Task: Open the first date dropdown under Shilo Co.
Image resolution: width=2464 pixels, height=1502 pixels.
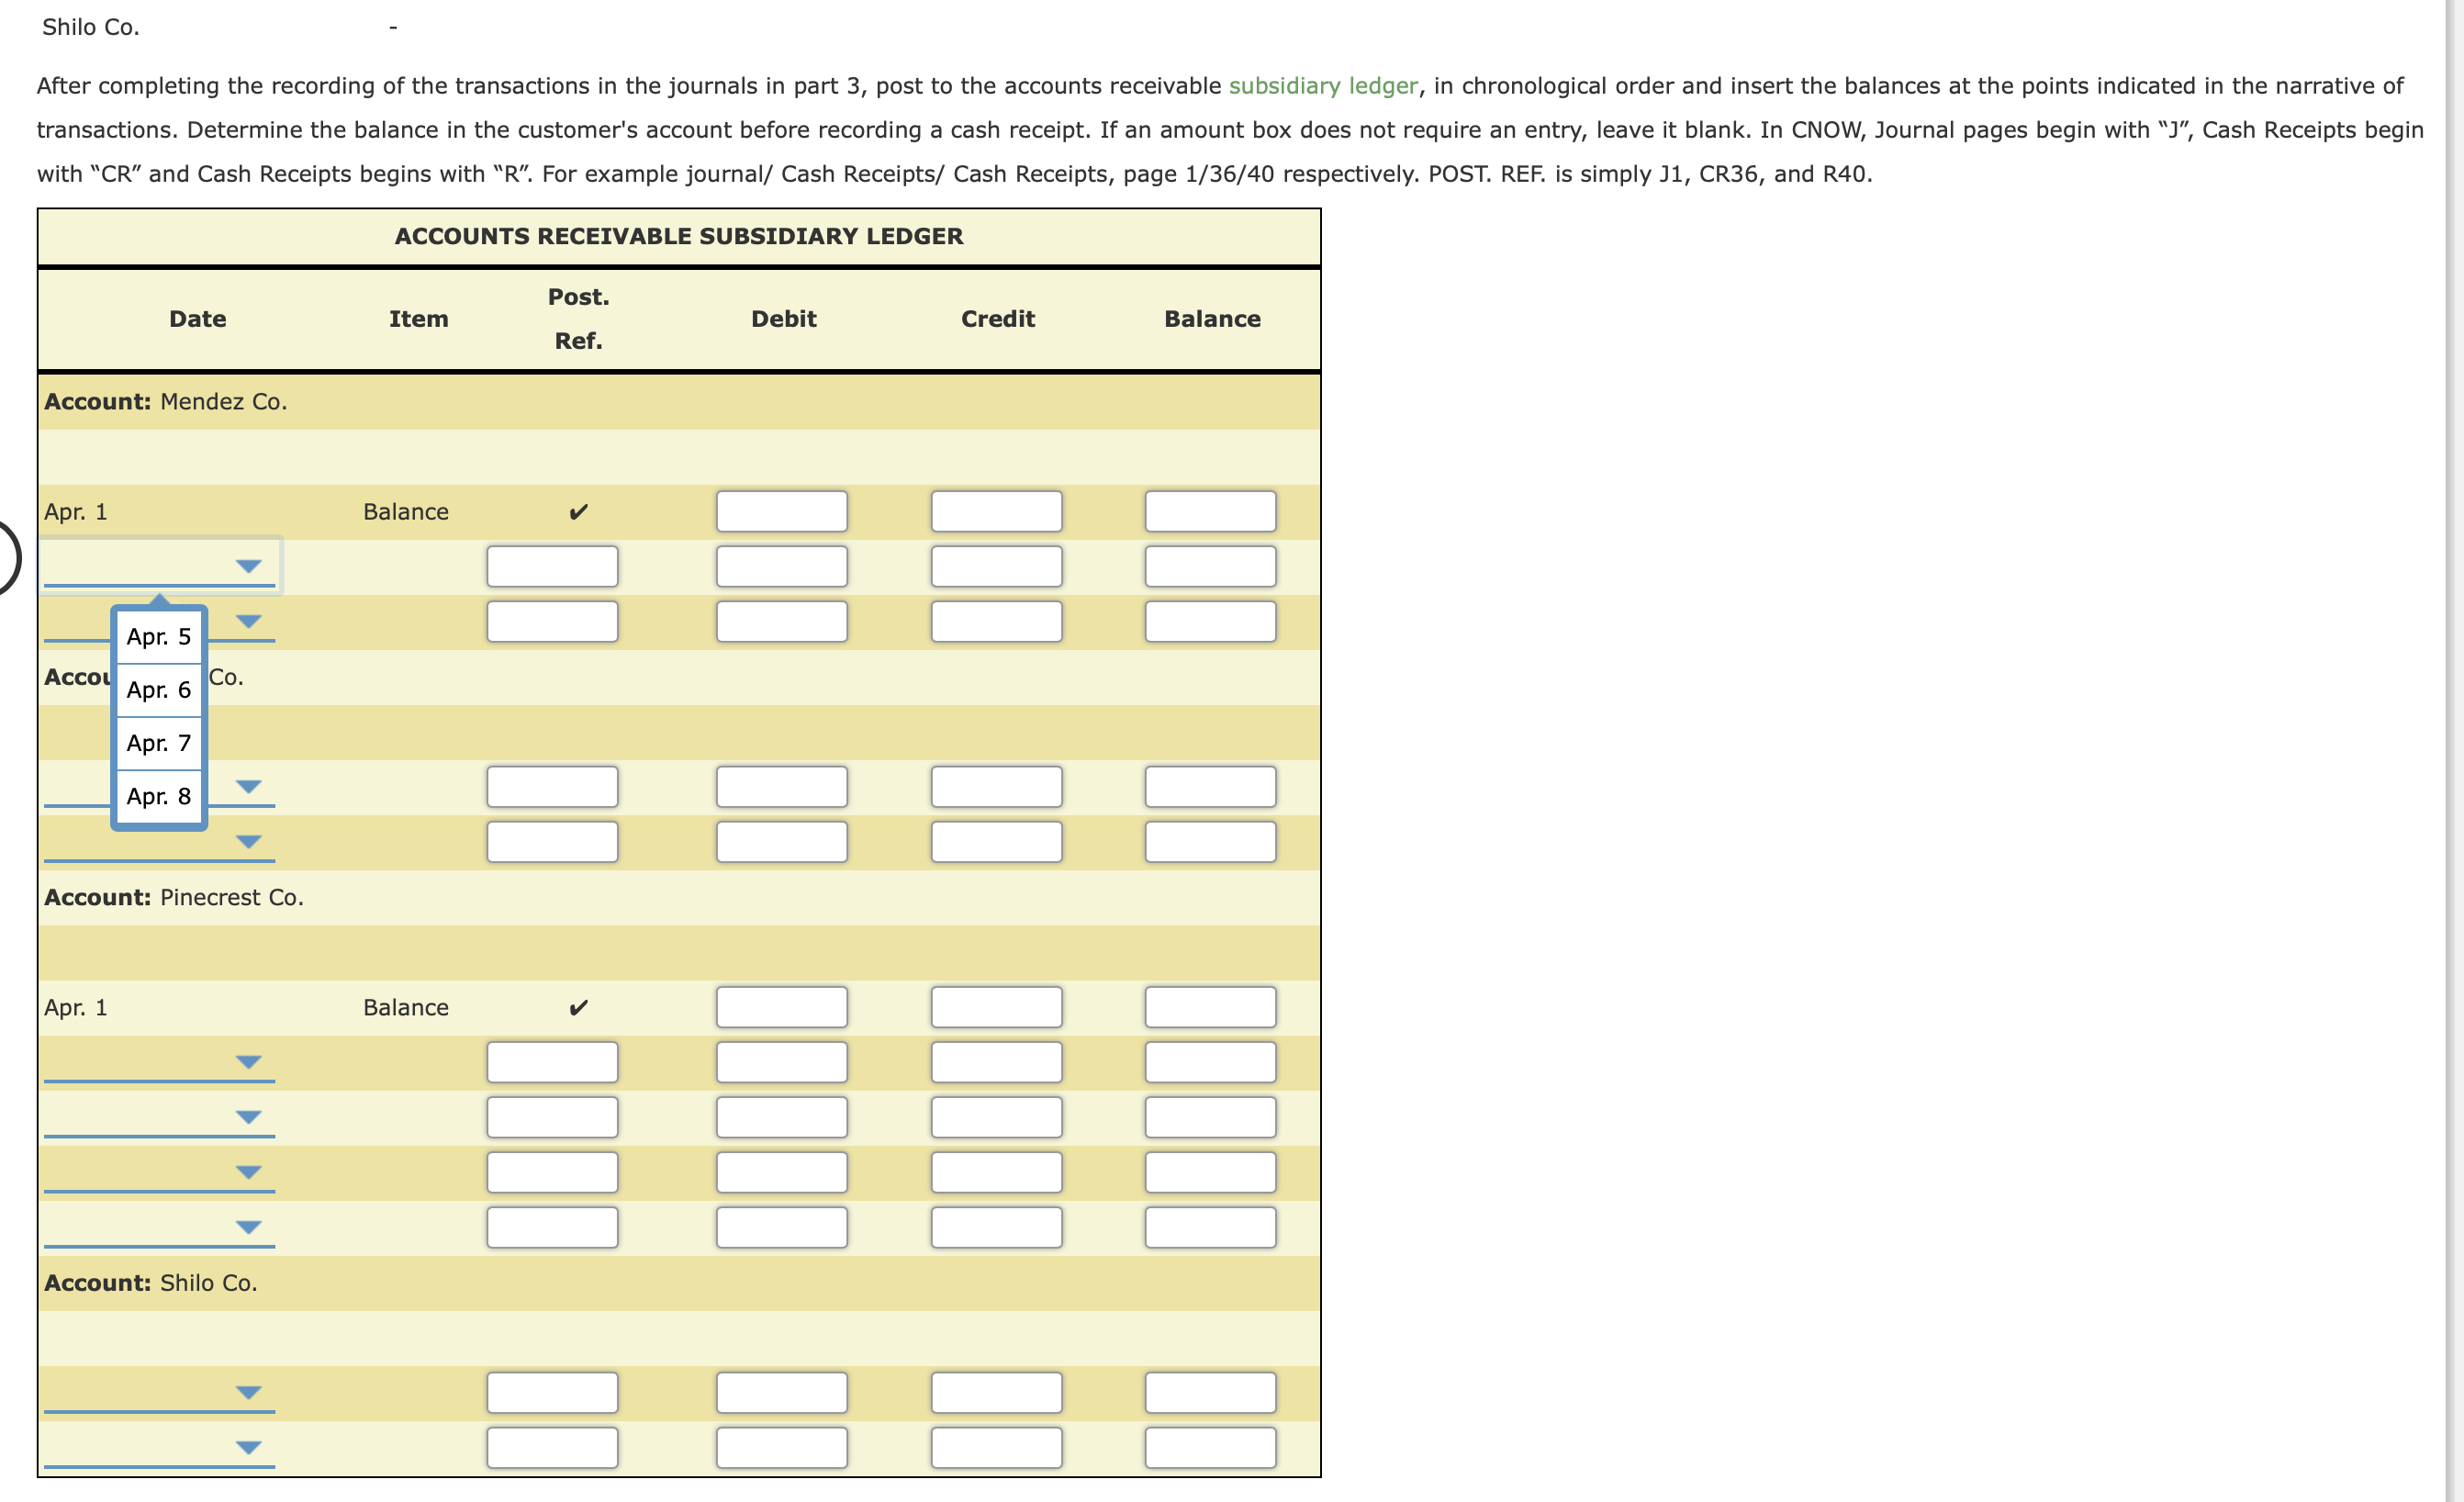Action: click(248, 1391)
